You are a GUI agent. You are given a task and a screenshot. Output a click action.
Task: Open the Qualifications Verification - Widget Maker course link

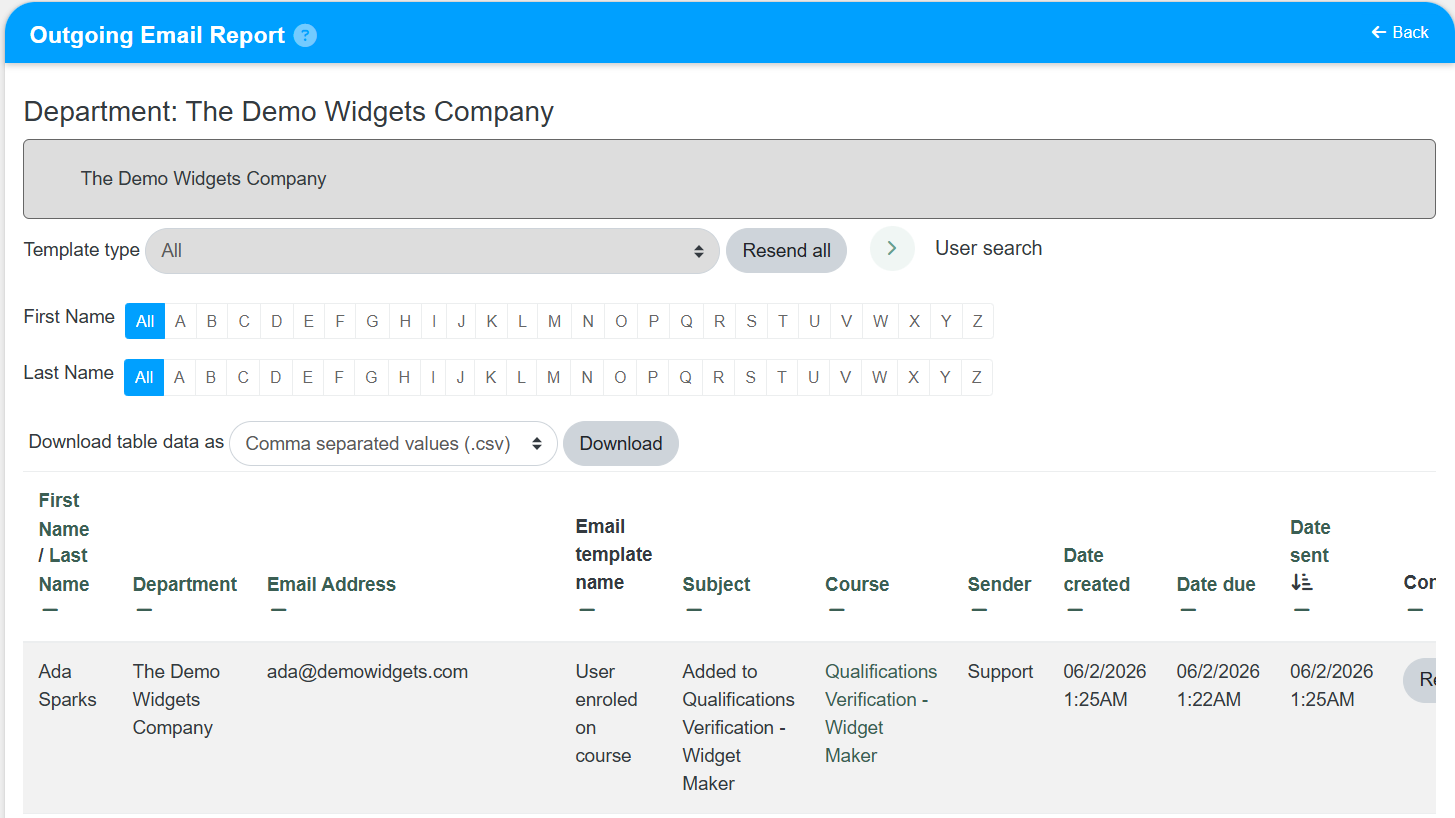pos(881,713)
